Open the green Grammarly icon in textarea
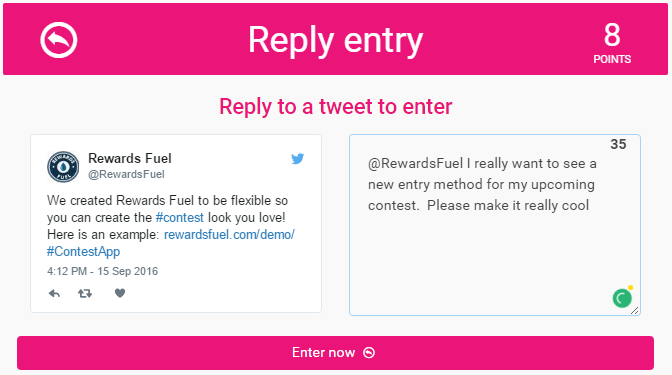Viewport: 672px width, 375px height. pos(622,298)
